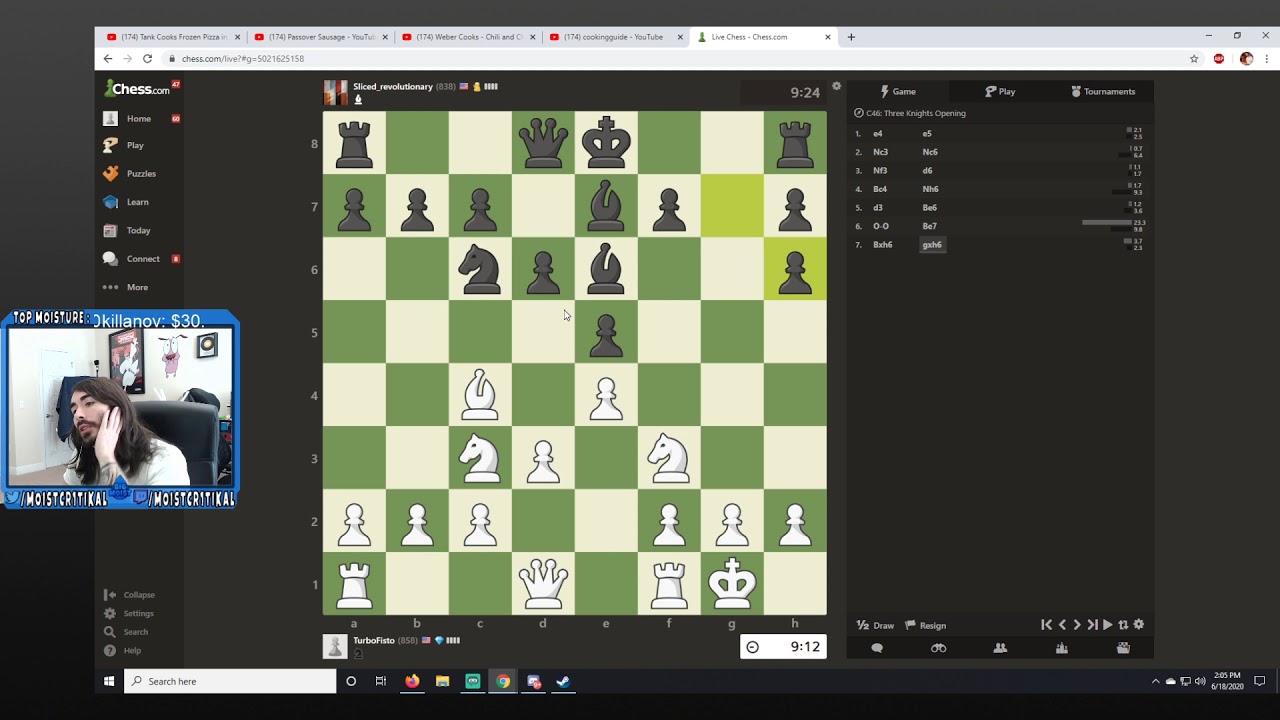Viewport: 1280px width, 720px height.
Task: Open Connect in the sidebar
Action: click(143, 259)
